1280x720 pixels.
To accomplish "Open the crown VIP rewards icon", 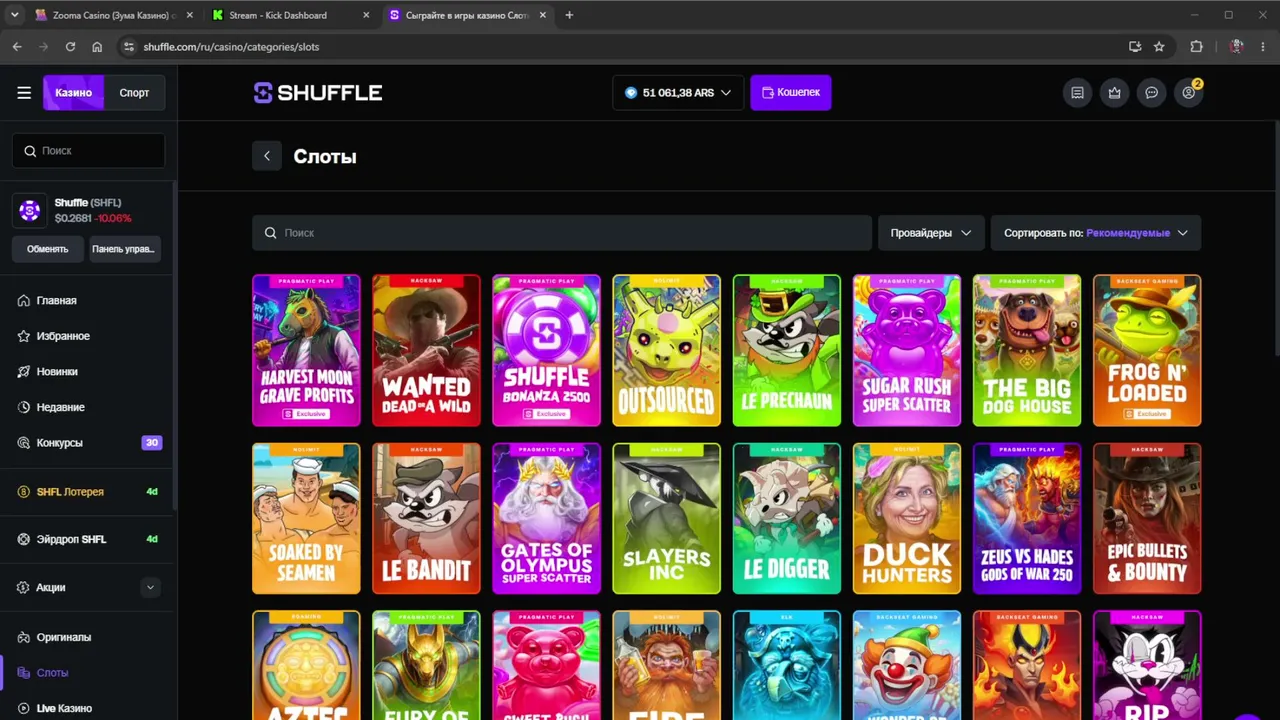I will [1114, 93].
